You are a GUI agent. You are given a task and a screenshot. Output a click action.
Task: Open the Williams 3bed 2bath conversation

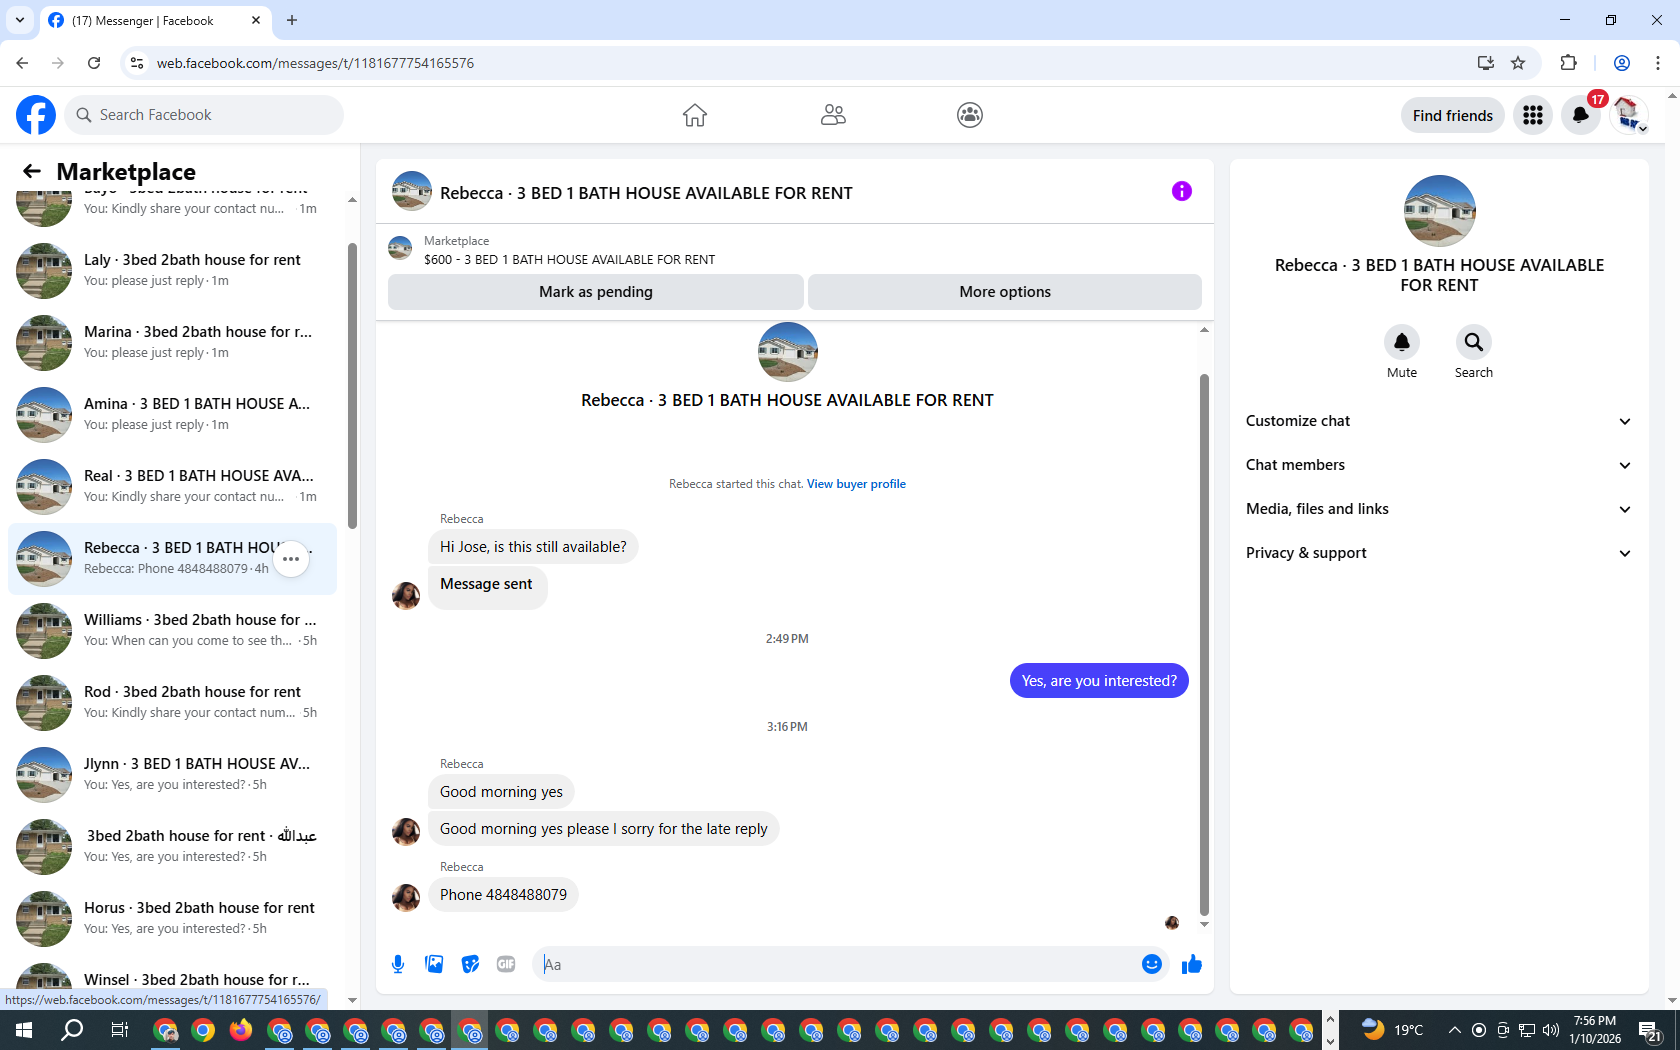(172, 631)
